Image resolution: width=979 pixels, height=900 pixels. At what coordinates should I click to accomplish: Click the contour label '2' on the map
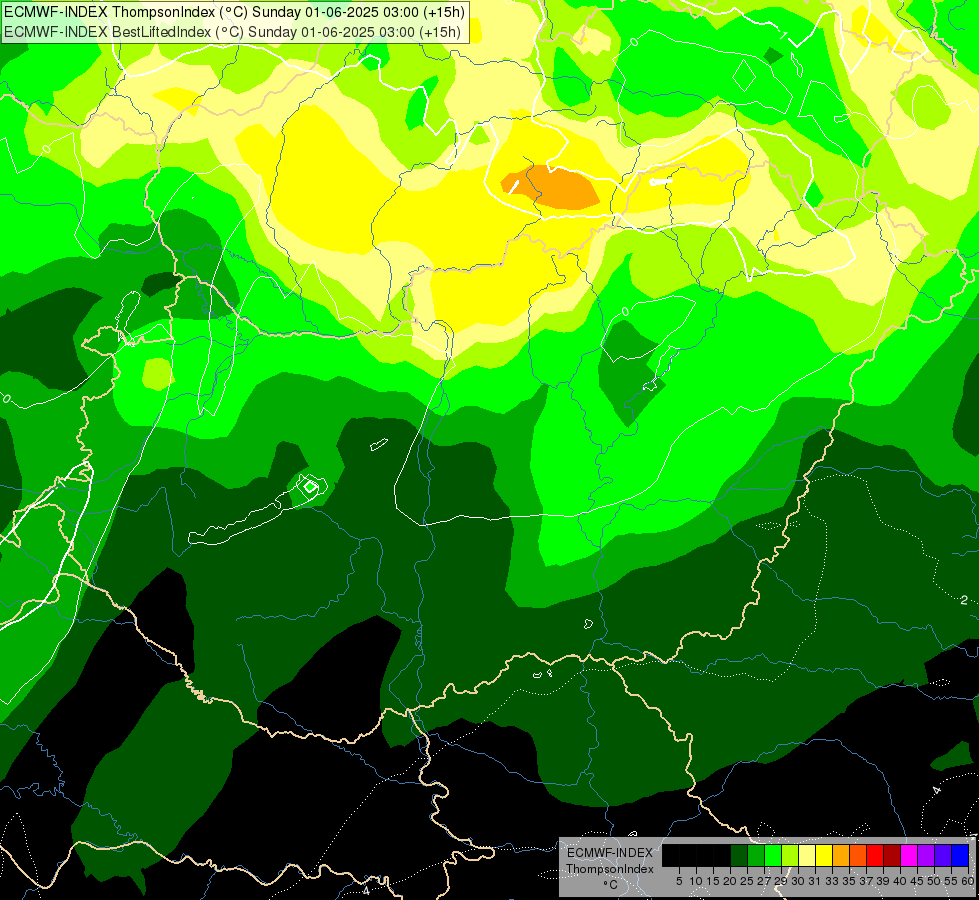point(964,600)
